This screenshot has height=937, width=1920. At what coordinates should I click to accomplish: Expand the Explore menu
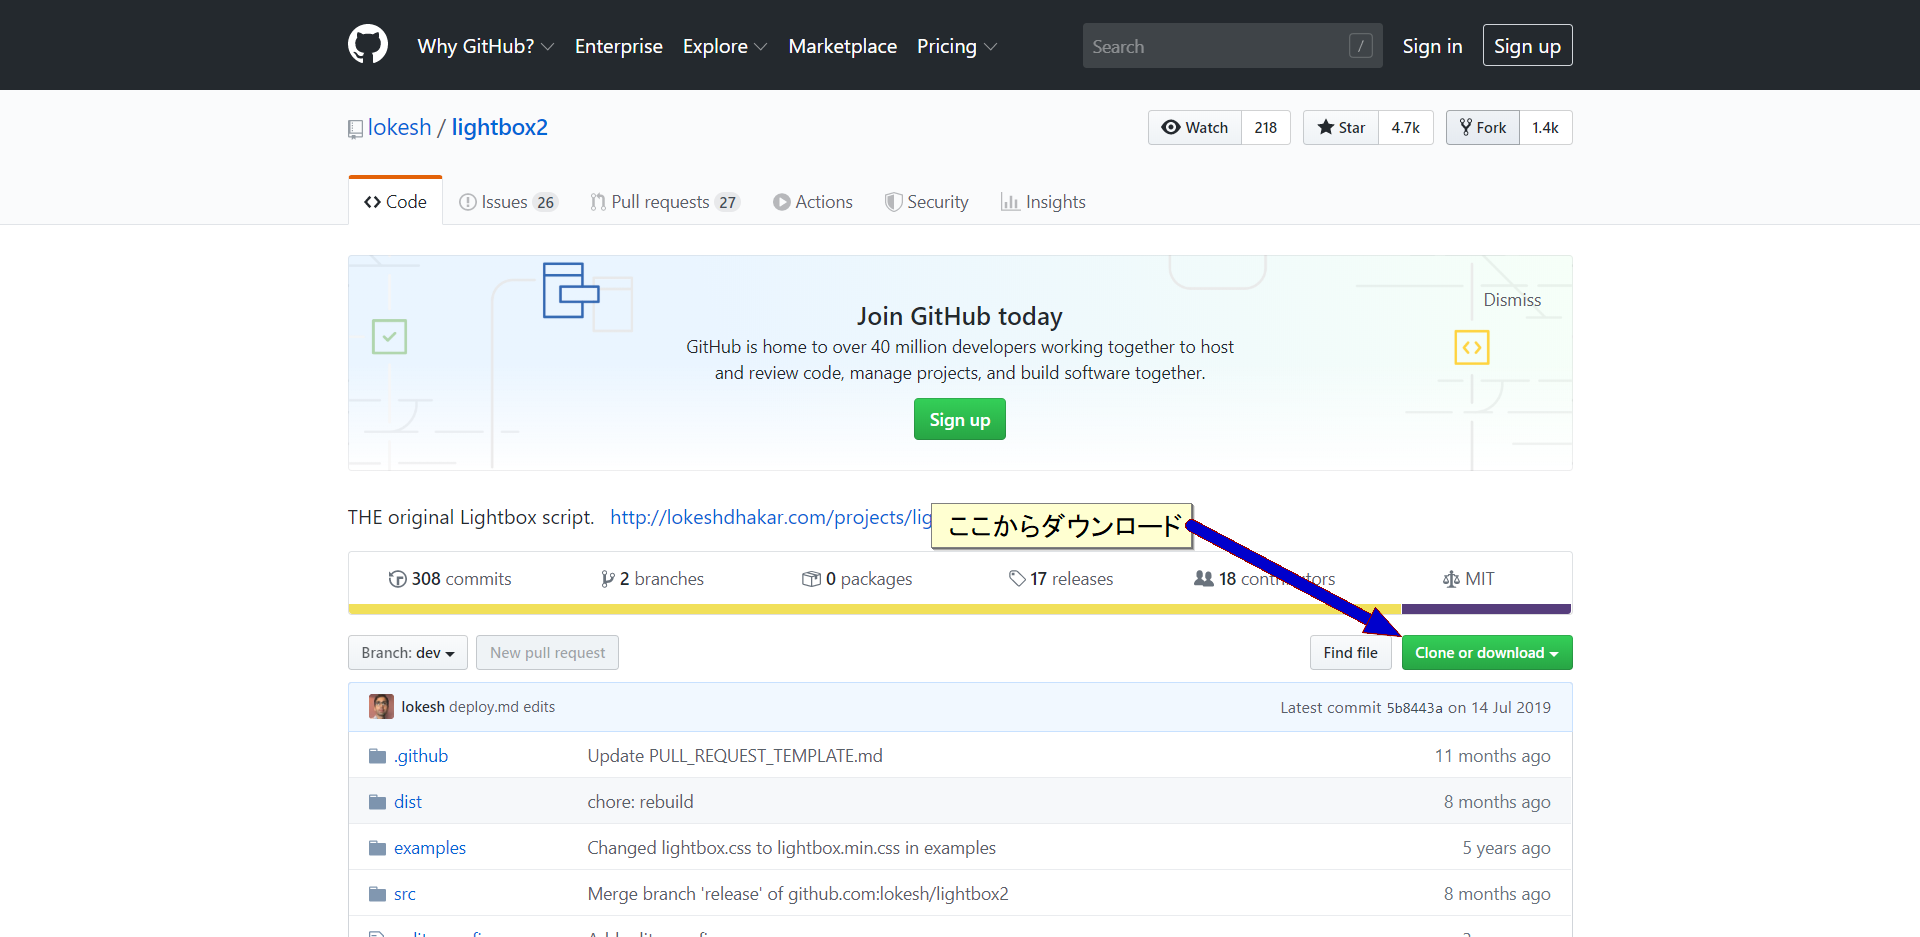pos(725,46)
